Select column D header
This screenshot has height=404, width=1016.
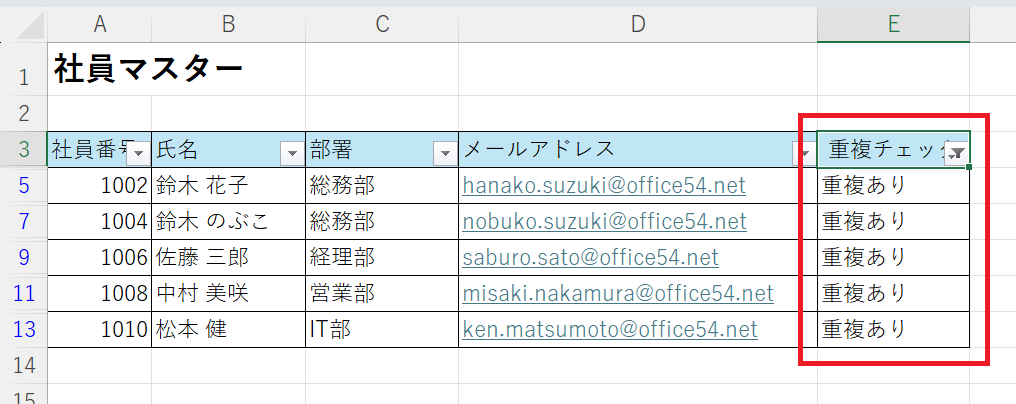click(638, 24)
